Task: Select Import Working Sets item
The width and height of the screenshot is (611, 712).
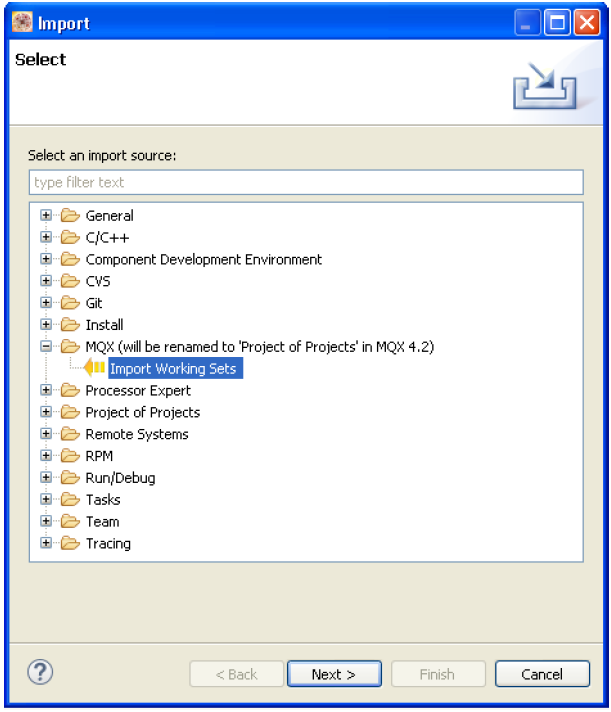Action: point(173,369)
